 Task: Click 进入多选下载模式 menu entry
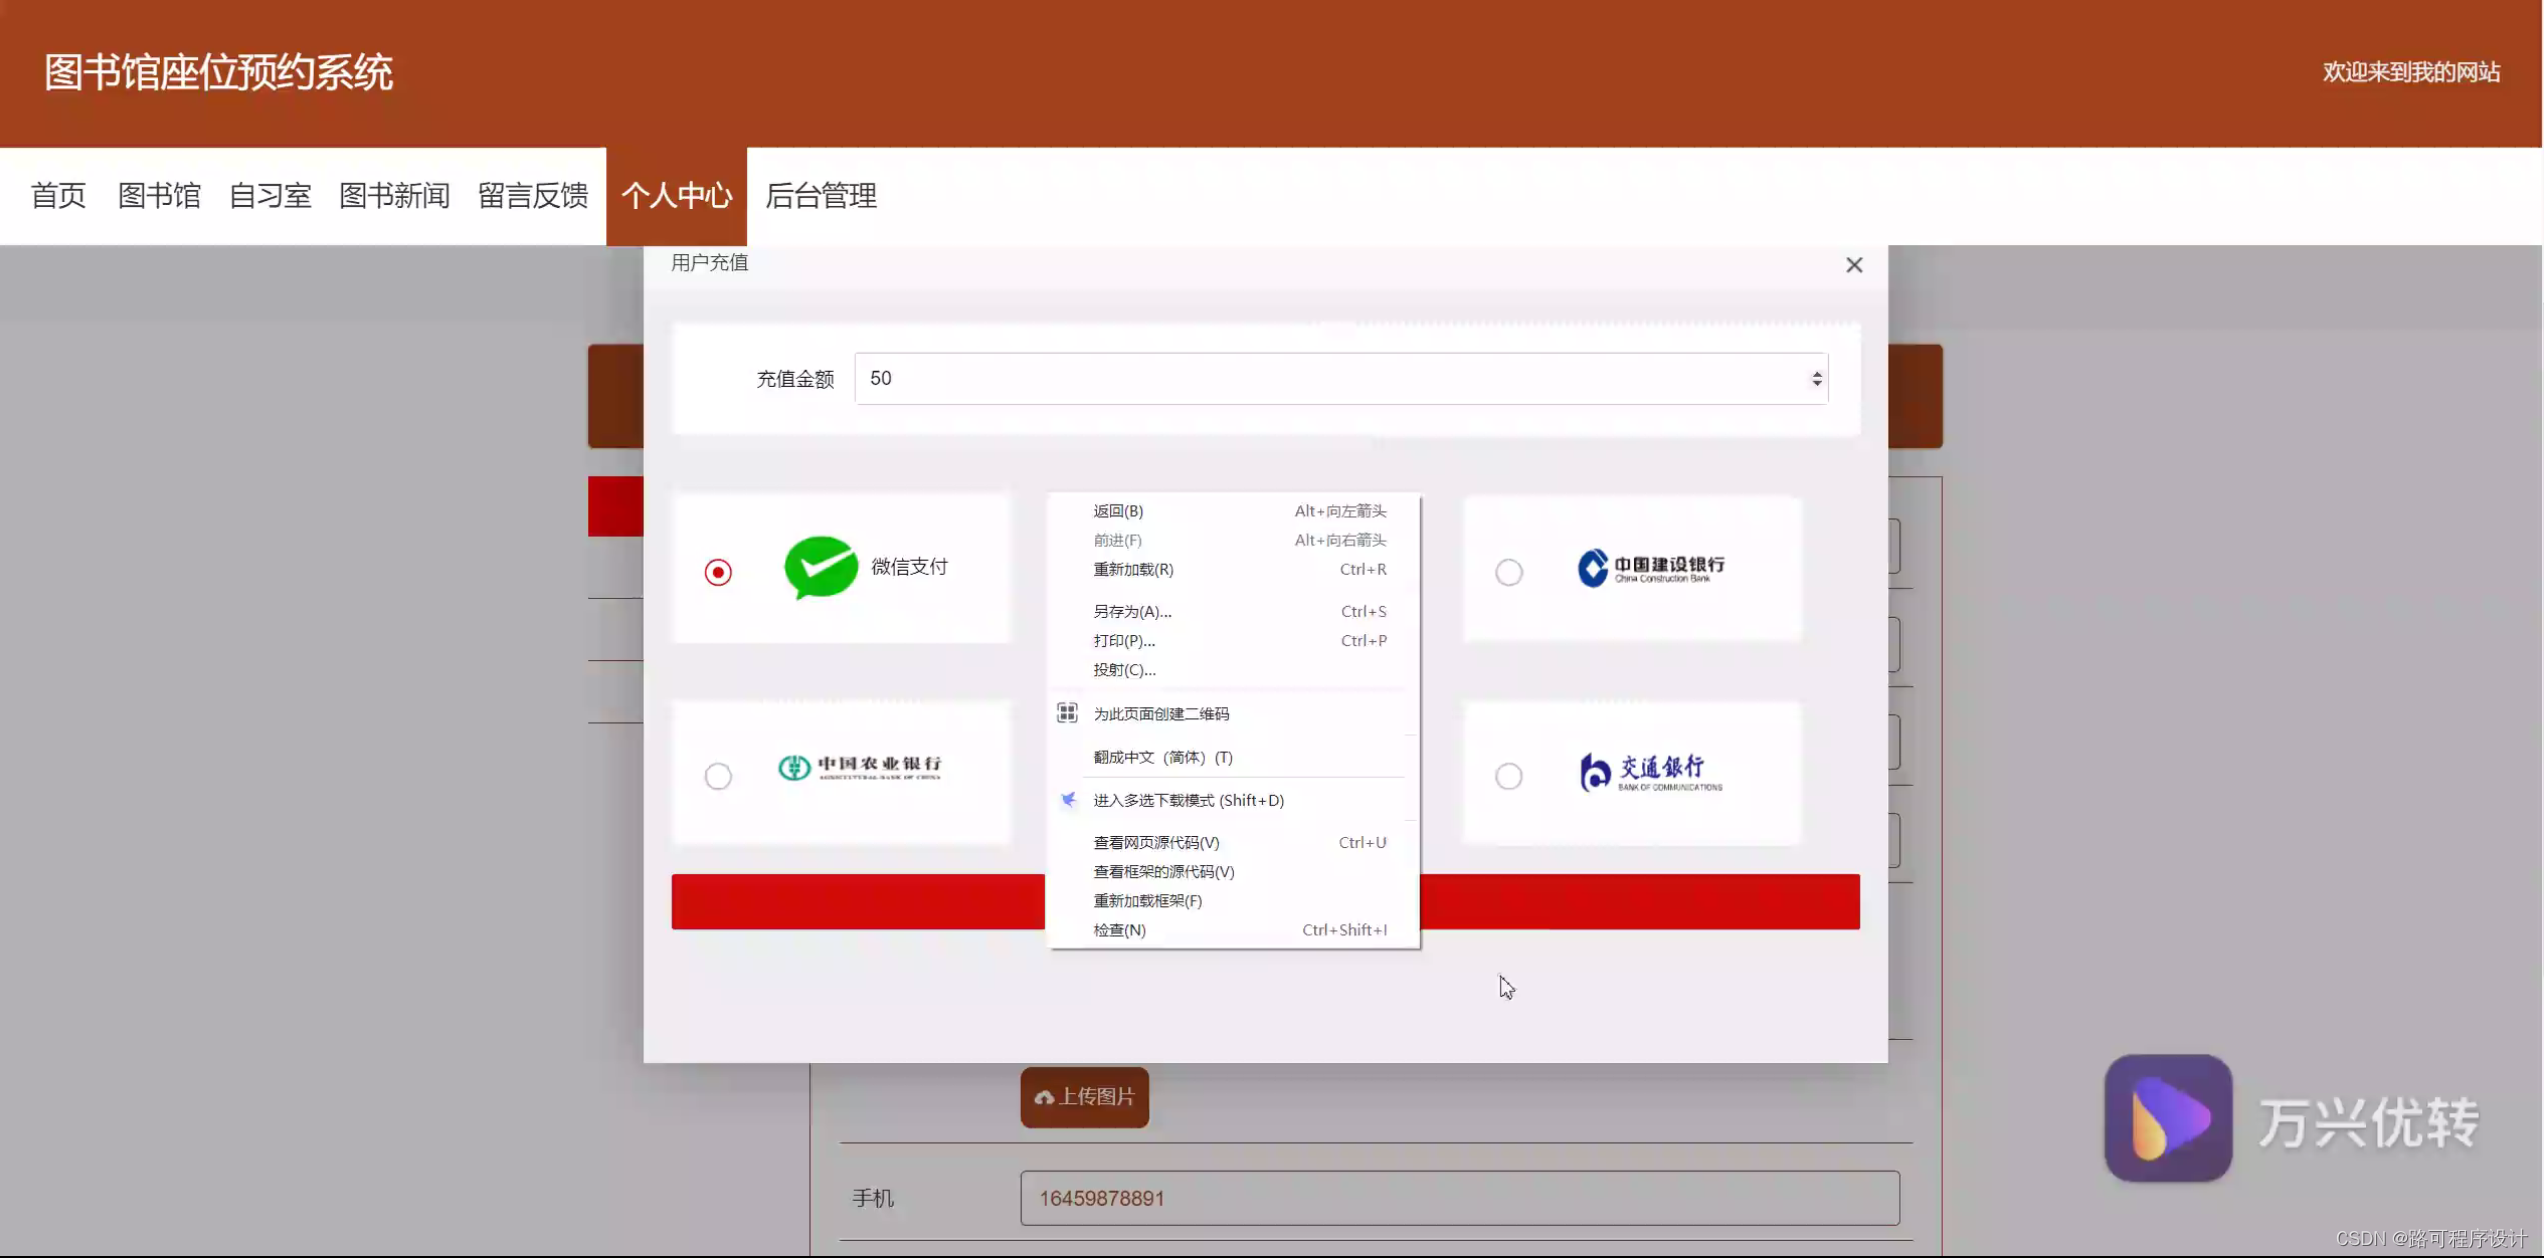click(1233, 801)
